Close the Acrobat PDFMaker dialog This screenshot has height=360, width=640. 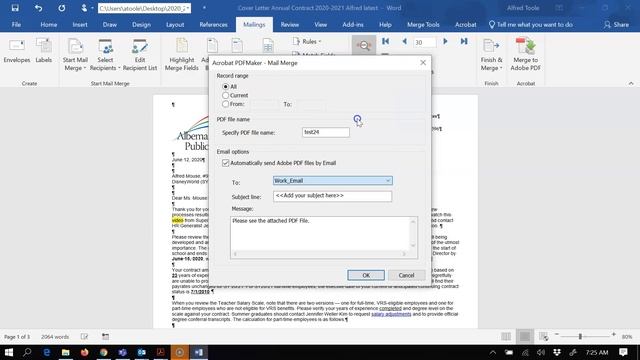[423, 62]
